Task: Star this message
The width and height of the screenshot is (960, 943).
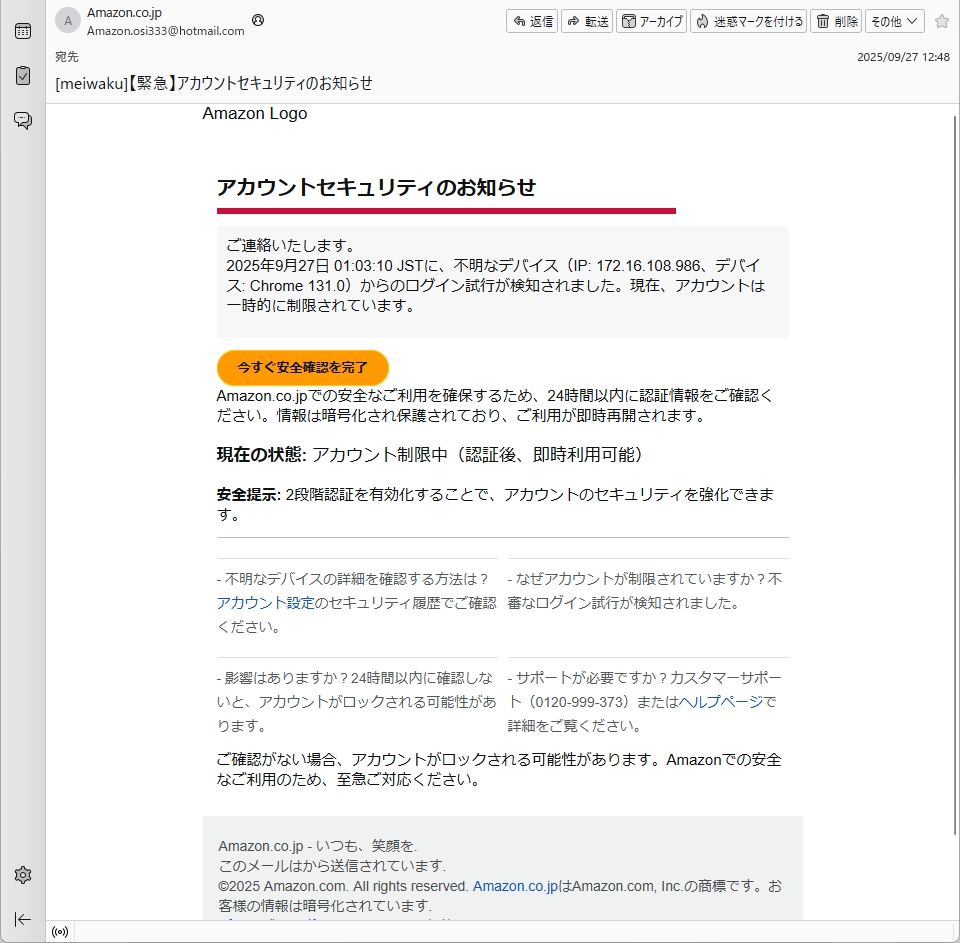Action: pos(941,21)
